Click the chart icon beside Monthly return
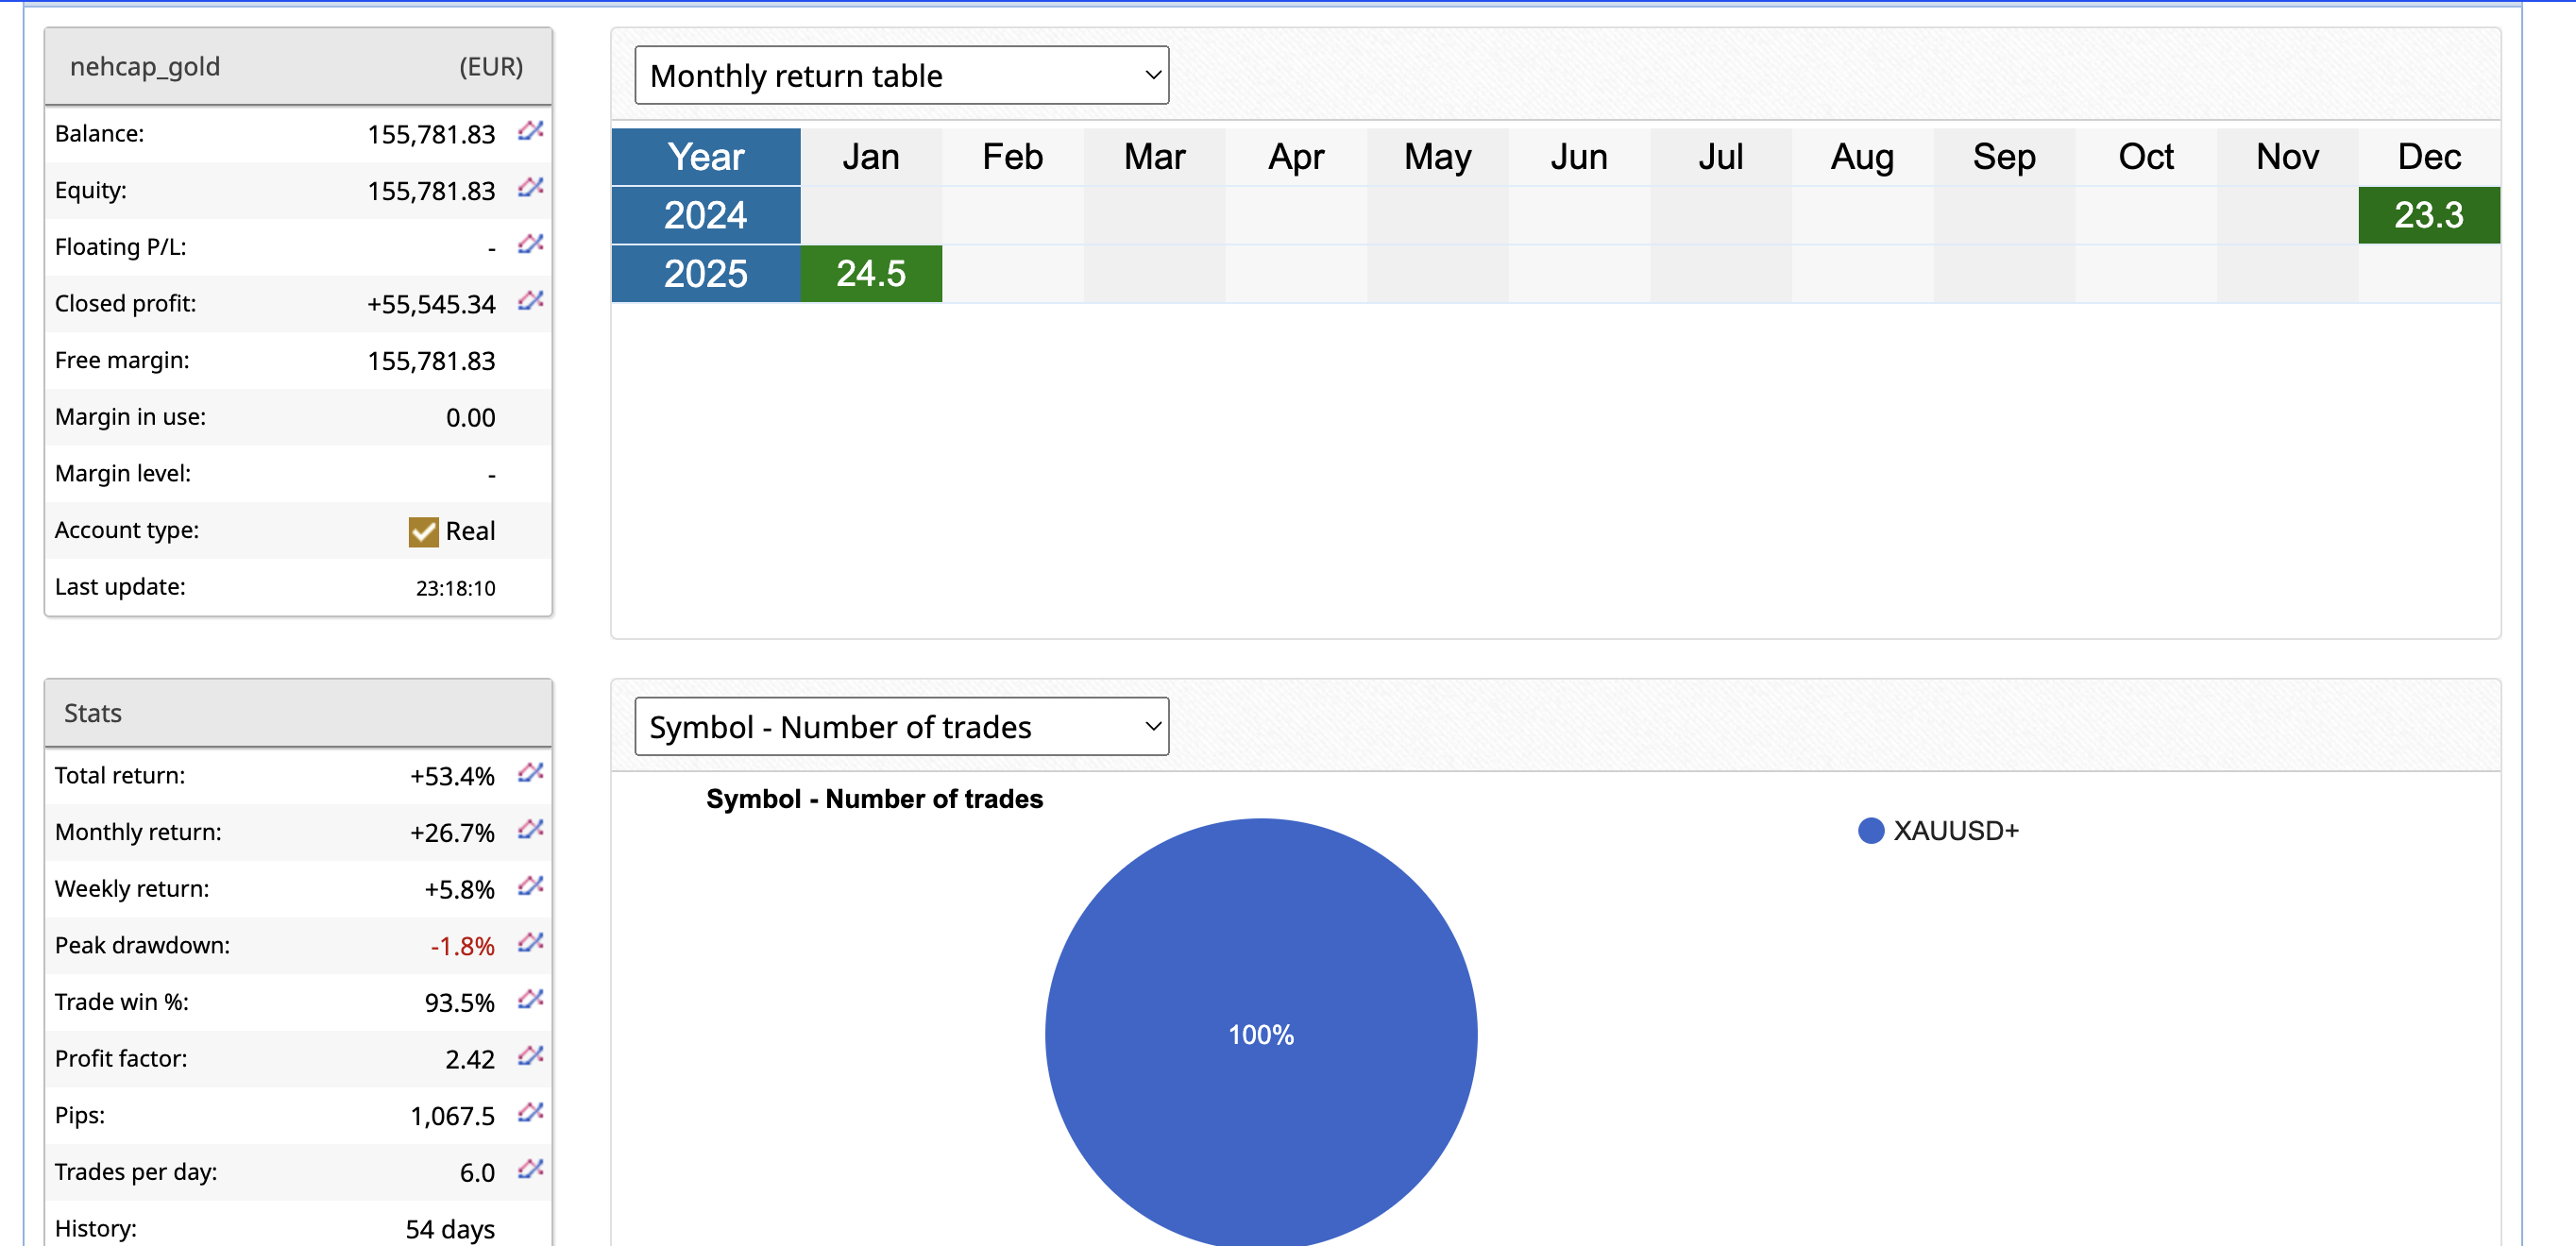The height and width of the screenshot is (1246, 2576). click(530, 829)
